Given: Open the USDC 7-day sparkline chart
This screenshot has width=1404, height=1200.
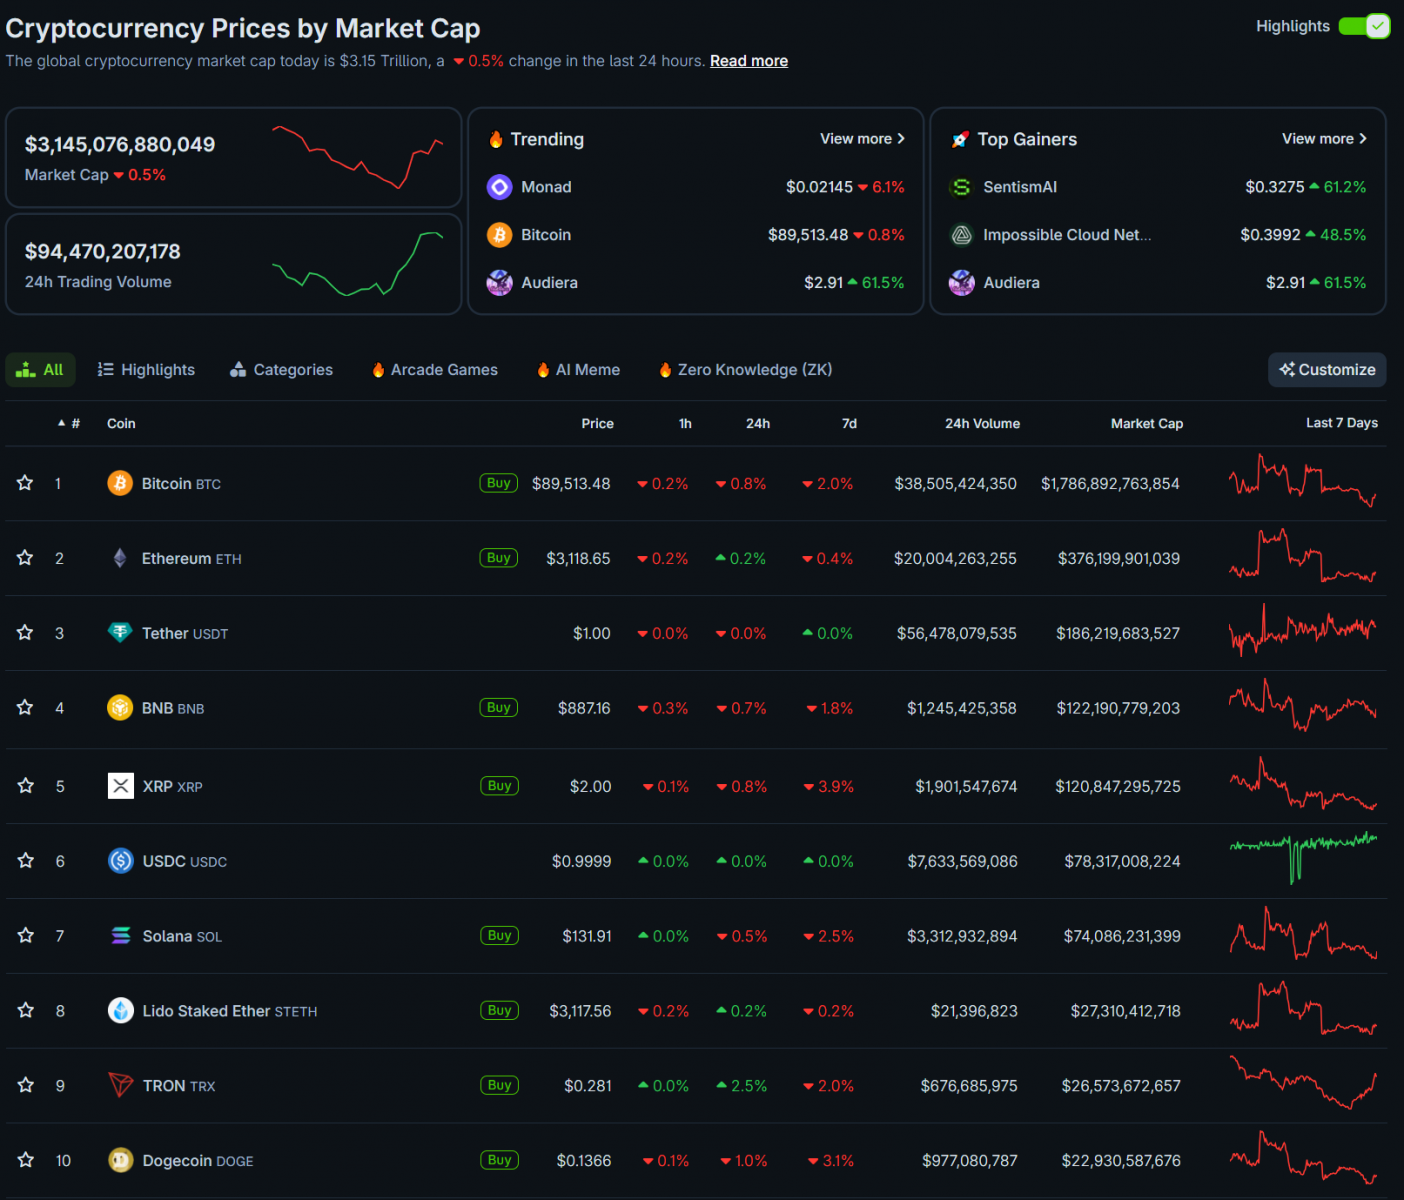Looking at the screenshot, I should (x=1302, y=859).
